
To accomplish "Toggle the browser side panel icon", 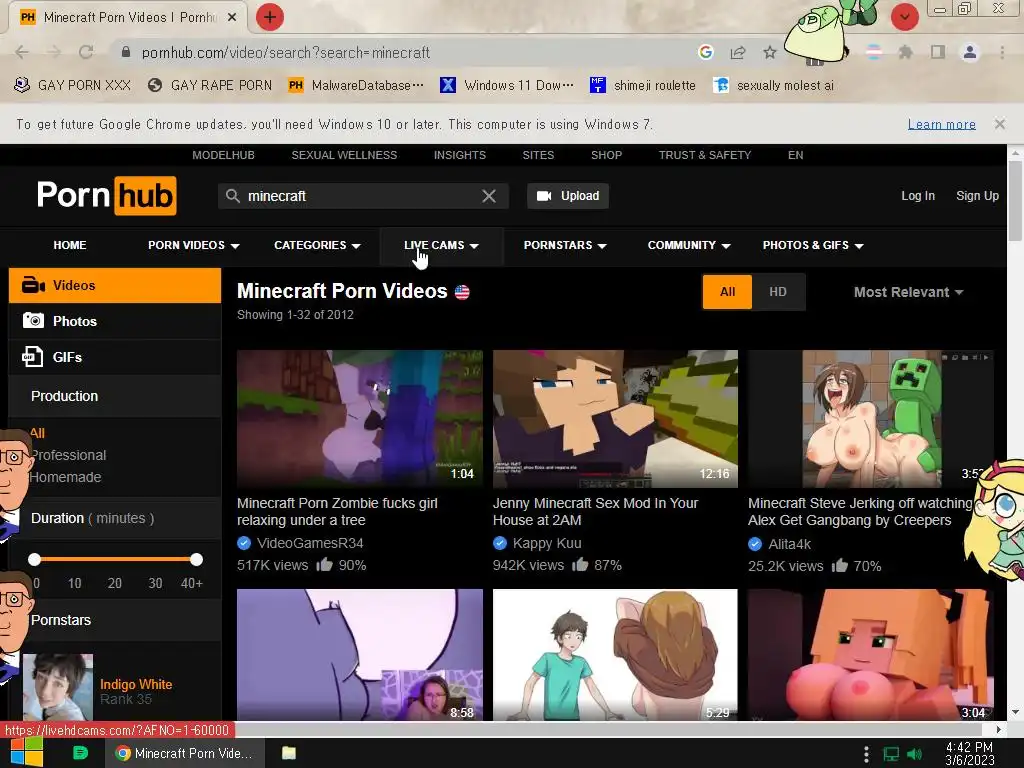I will click(x=938, y=52).
